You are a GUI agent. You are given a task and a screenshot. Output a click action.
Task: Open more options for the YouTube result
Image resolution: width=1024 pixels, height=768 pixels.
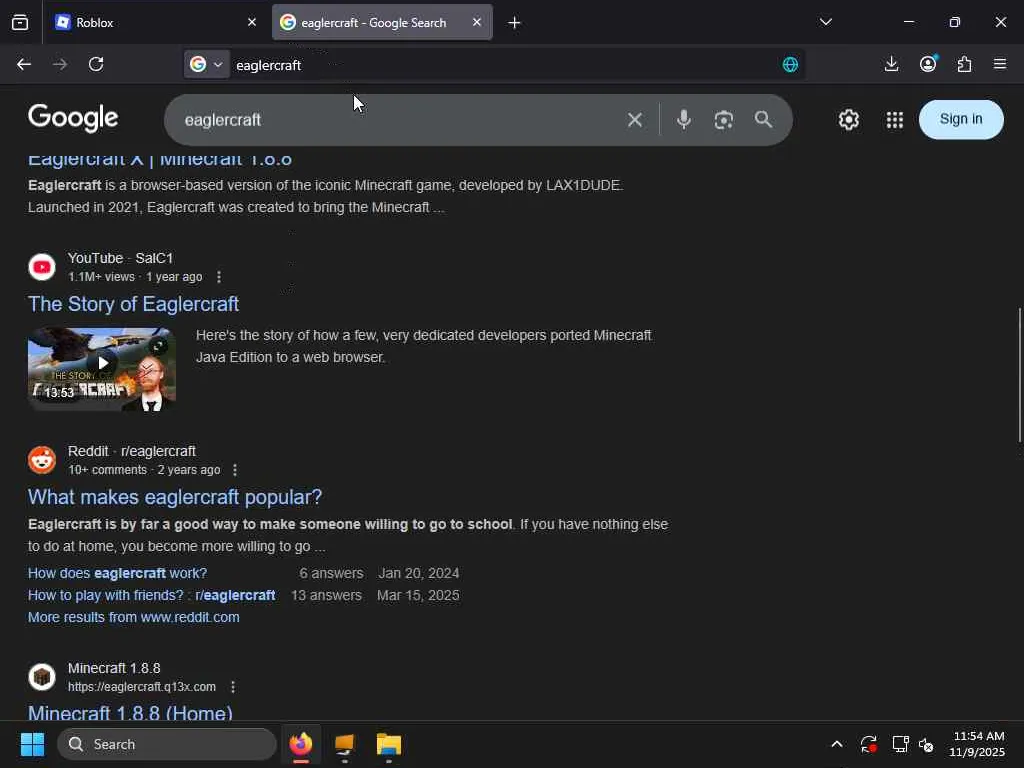219,277
